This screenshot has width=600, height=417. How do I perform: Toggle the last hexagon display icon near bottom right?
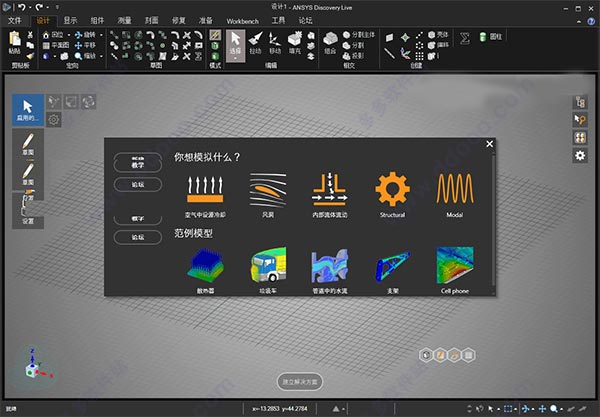[469, 355]
